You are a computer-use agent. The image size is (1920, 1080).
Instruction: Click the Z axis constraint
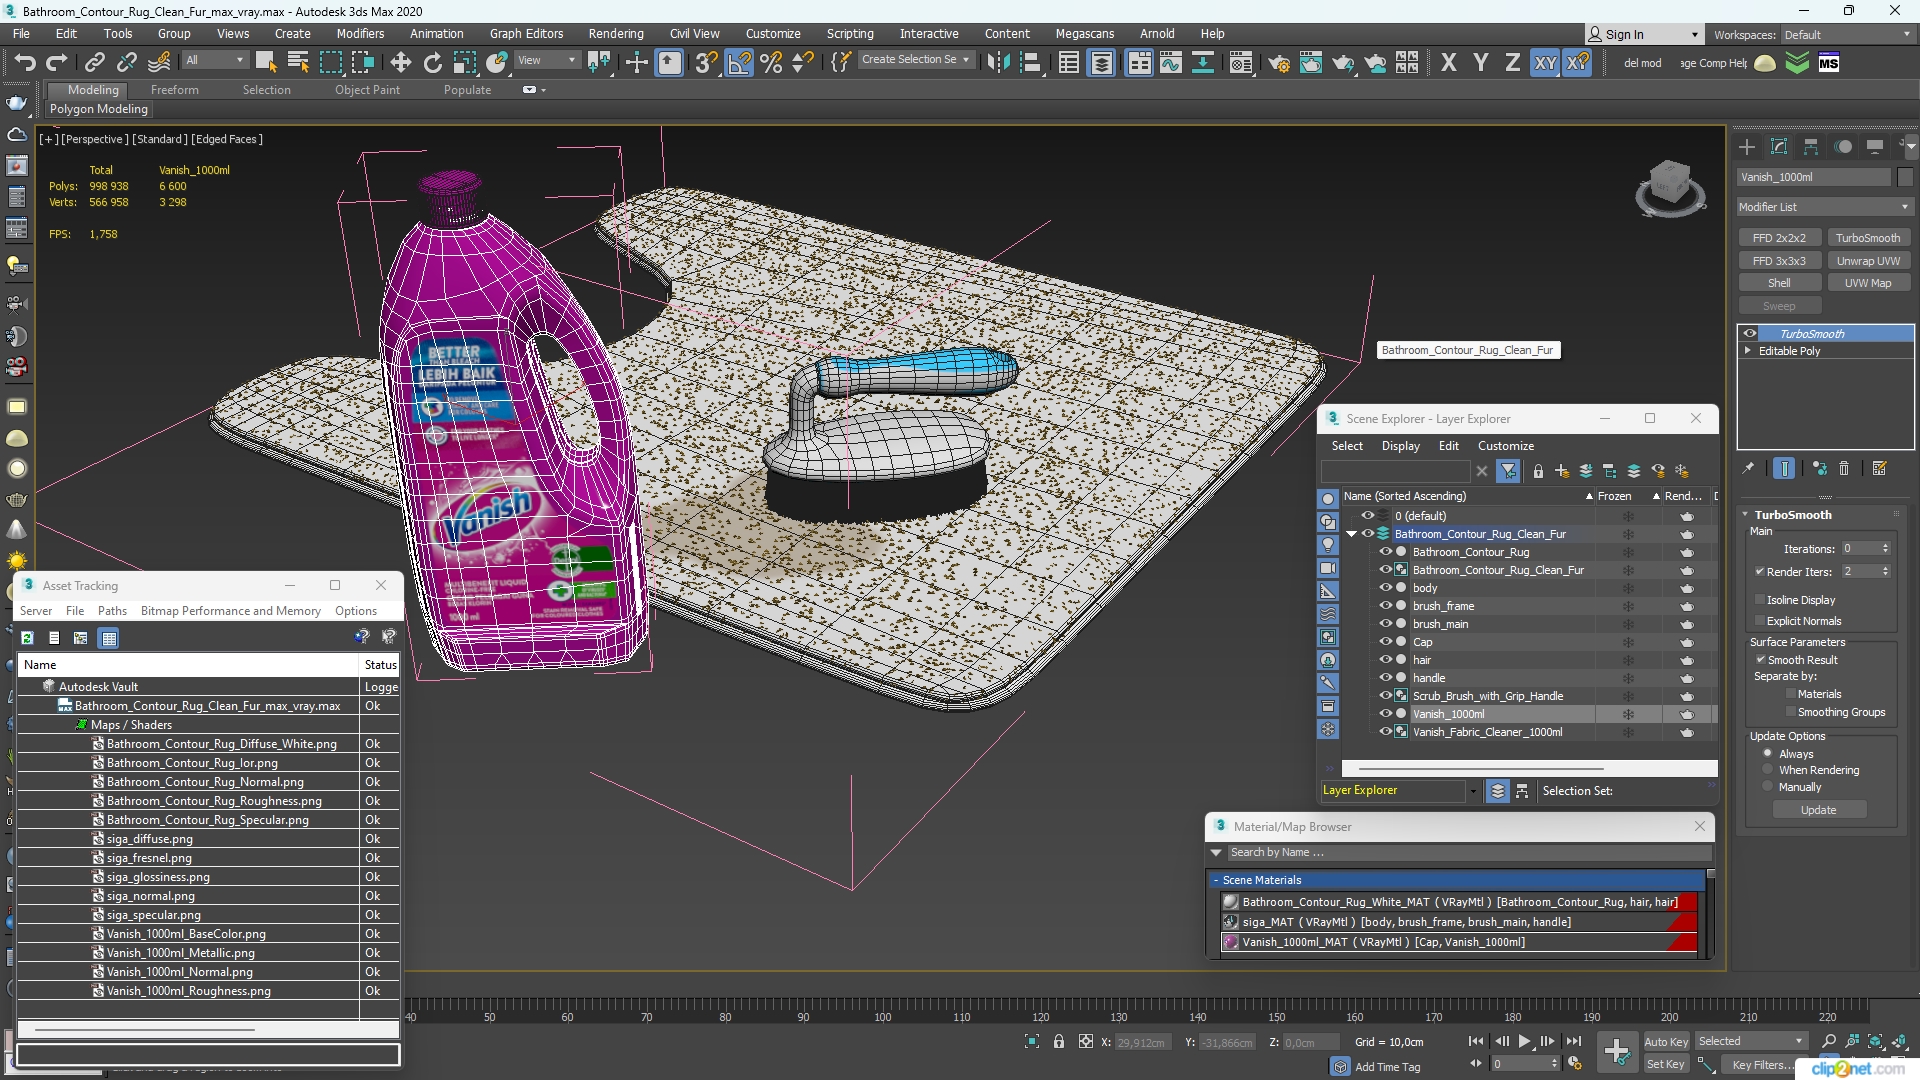tap(1512, 63)
